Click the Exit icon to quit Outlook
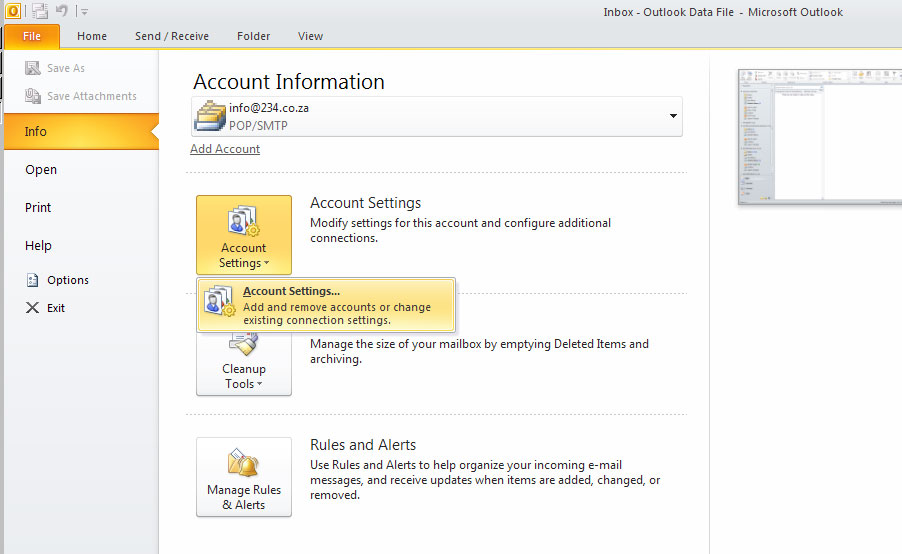This screenshot has height=554, width=902. pos(33,308)
